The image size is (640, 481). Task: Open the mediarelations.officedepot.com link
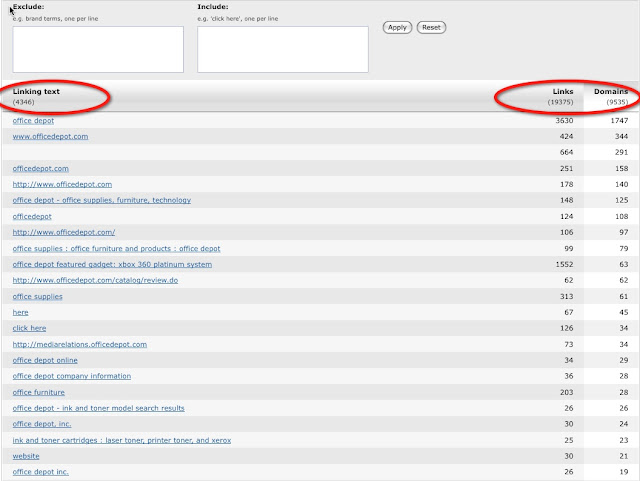pos(80,345)
